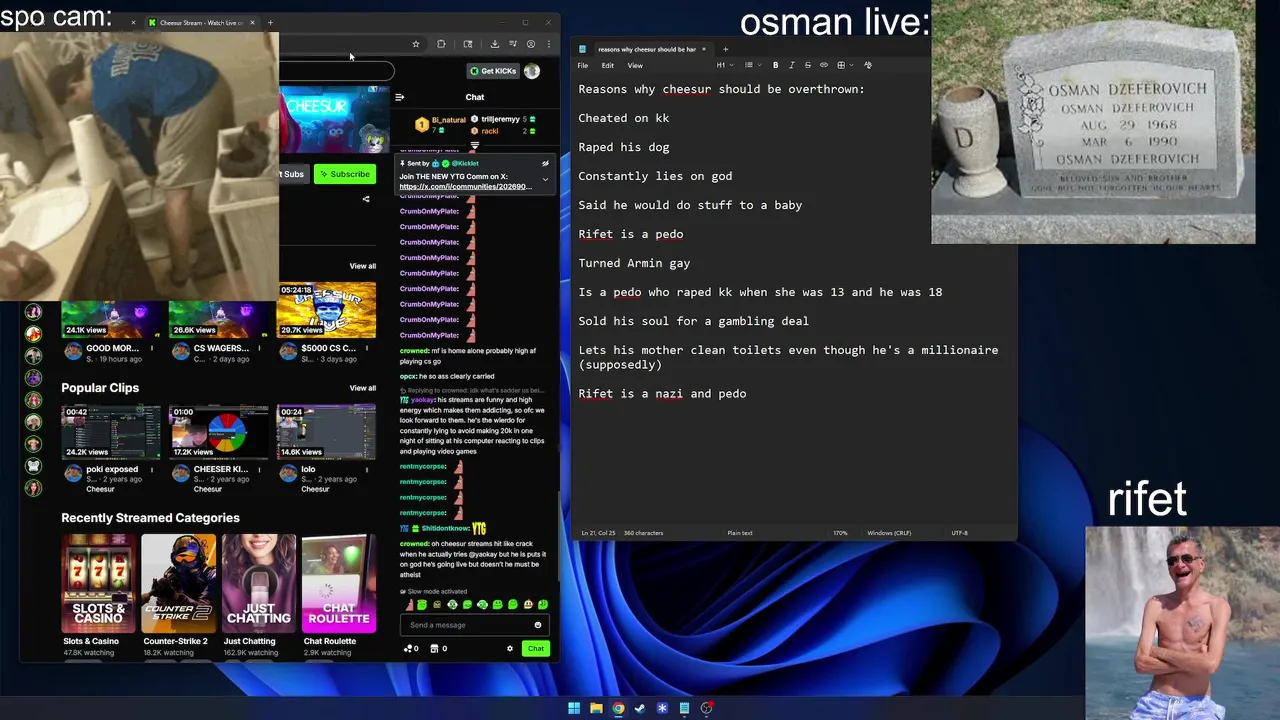This screenshot has height=720, width=1280.
Task: Open the Chrome extensions puzzle icon
Action: (x=441, y=44)
